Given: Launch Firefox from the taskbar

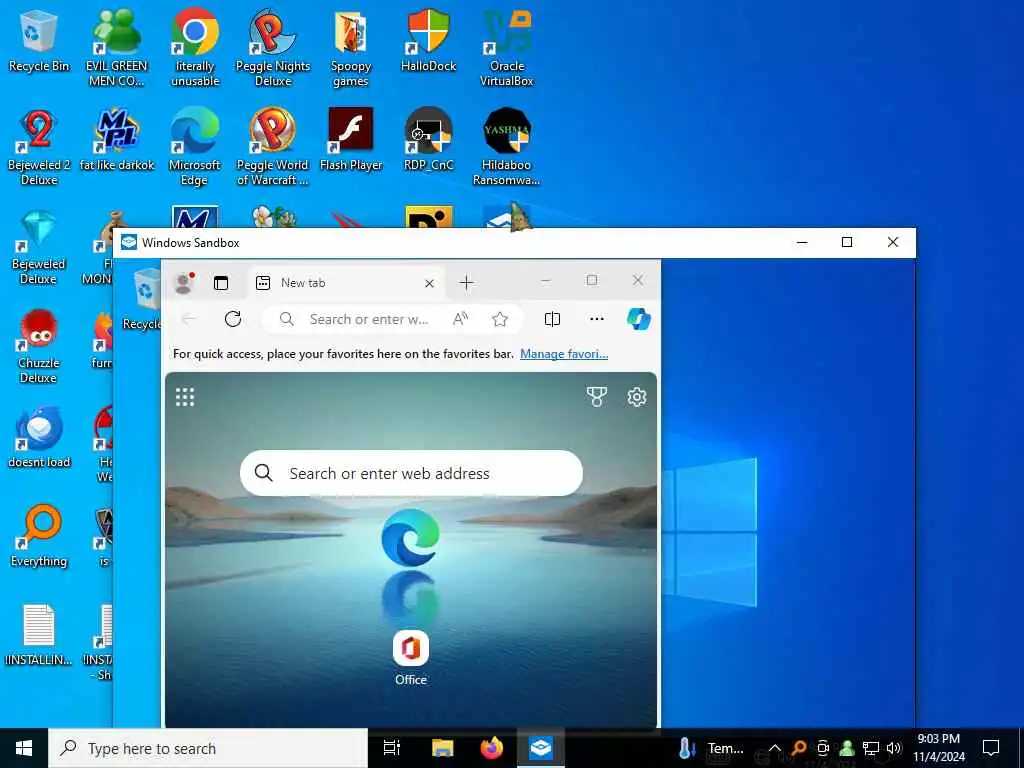Looking at the screenshot, I should (x=492, y=748).
